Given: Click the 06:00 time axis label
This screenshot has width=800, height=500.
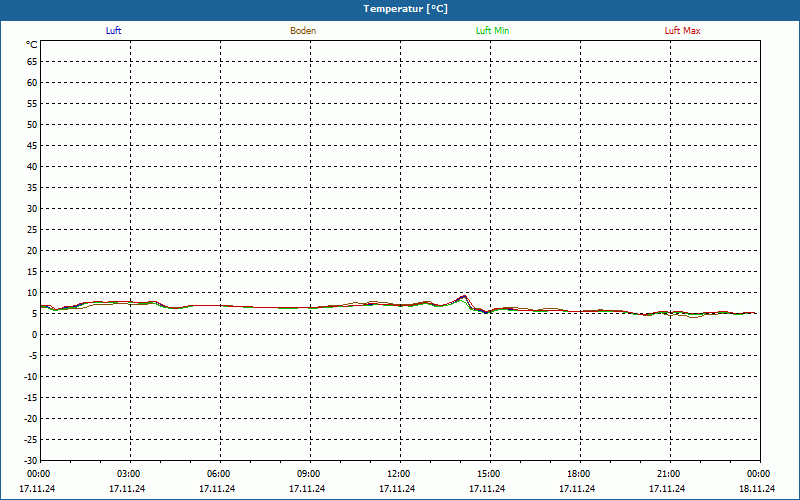Looking at the screenshot, I should coord(218,474).
